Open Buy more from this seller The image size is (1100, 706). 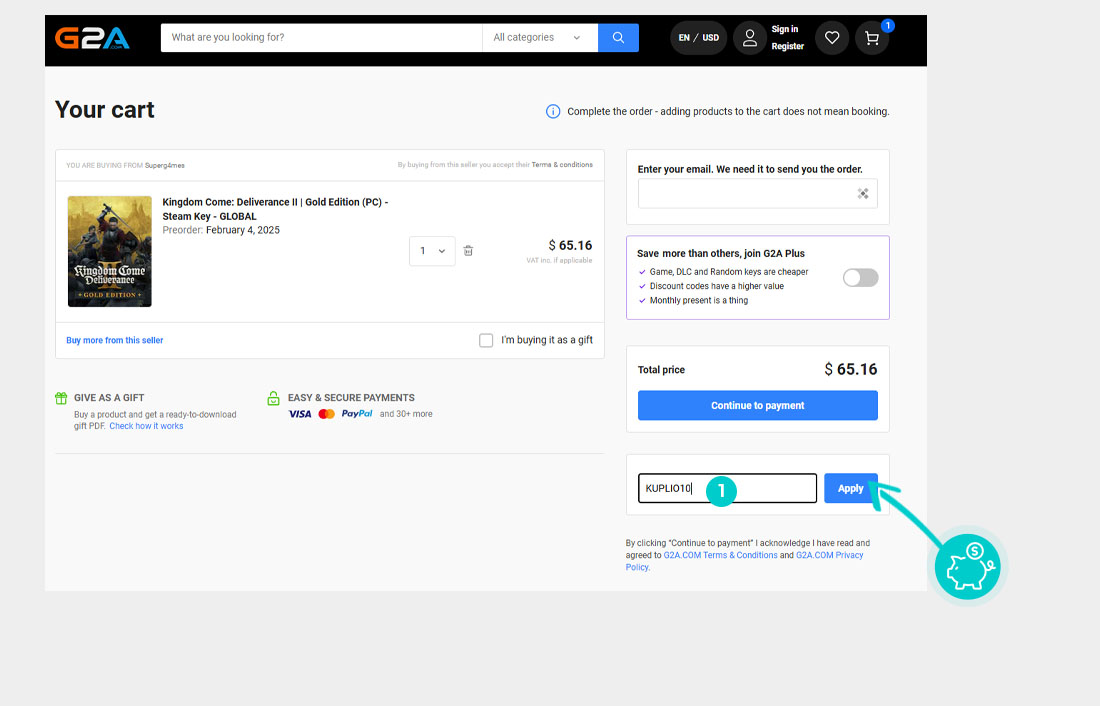[114, 340]
